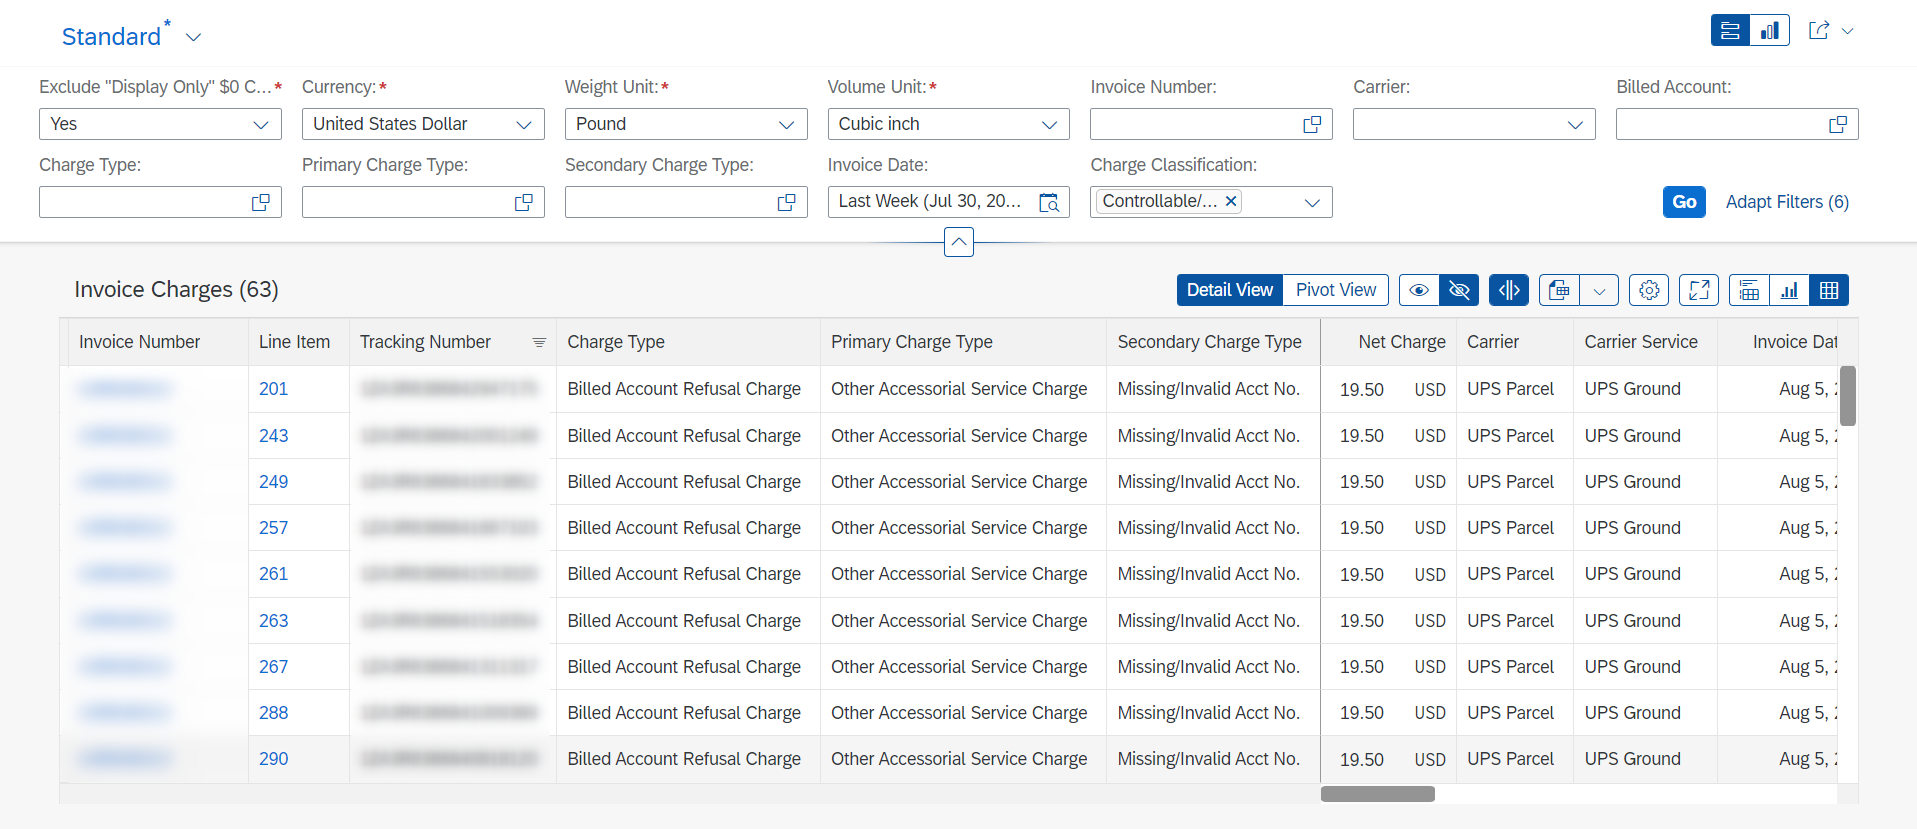Viewport: 1917px width, 829px height.
Task: Open line item 257 link
Action: pos(273,528)
